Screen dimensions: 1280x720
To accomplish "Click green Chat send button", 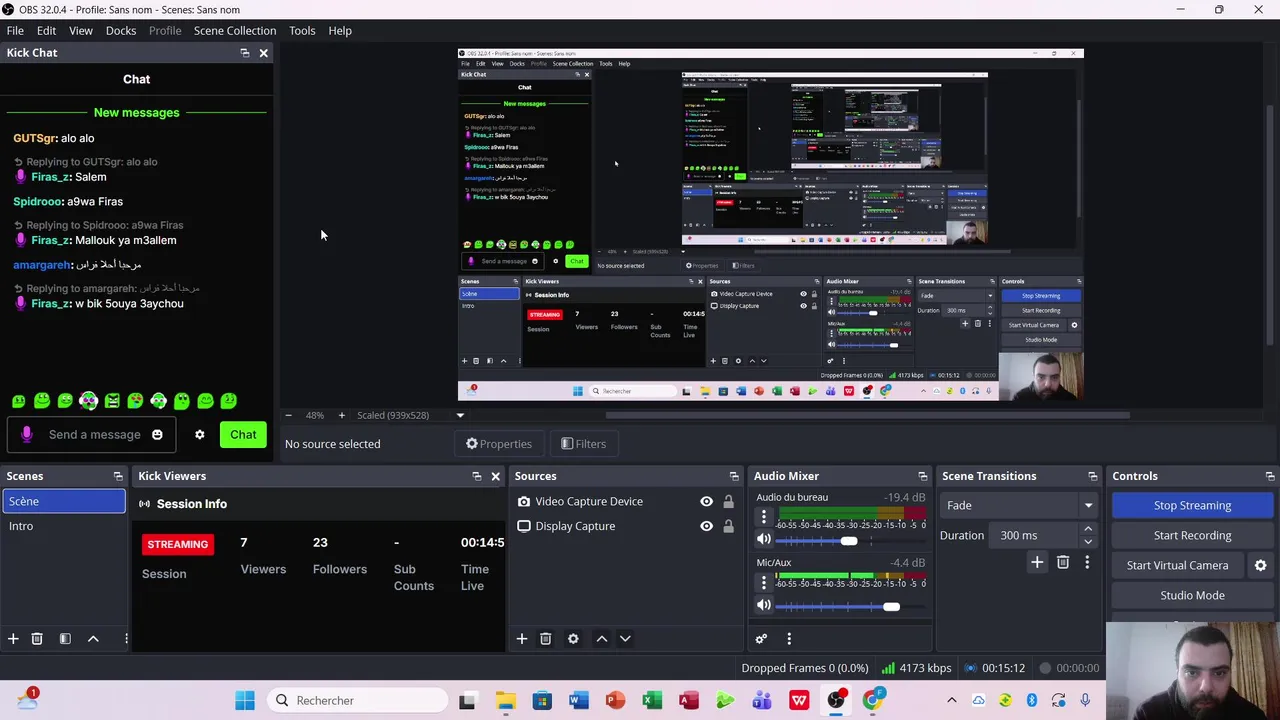I will point(243,434).
